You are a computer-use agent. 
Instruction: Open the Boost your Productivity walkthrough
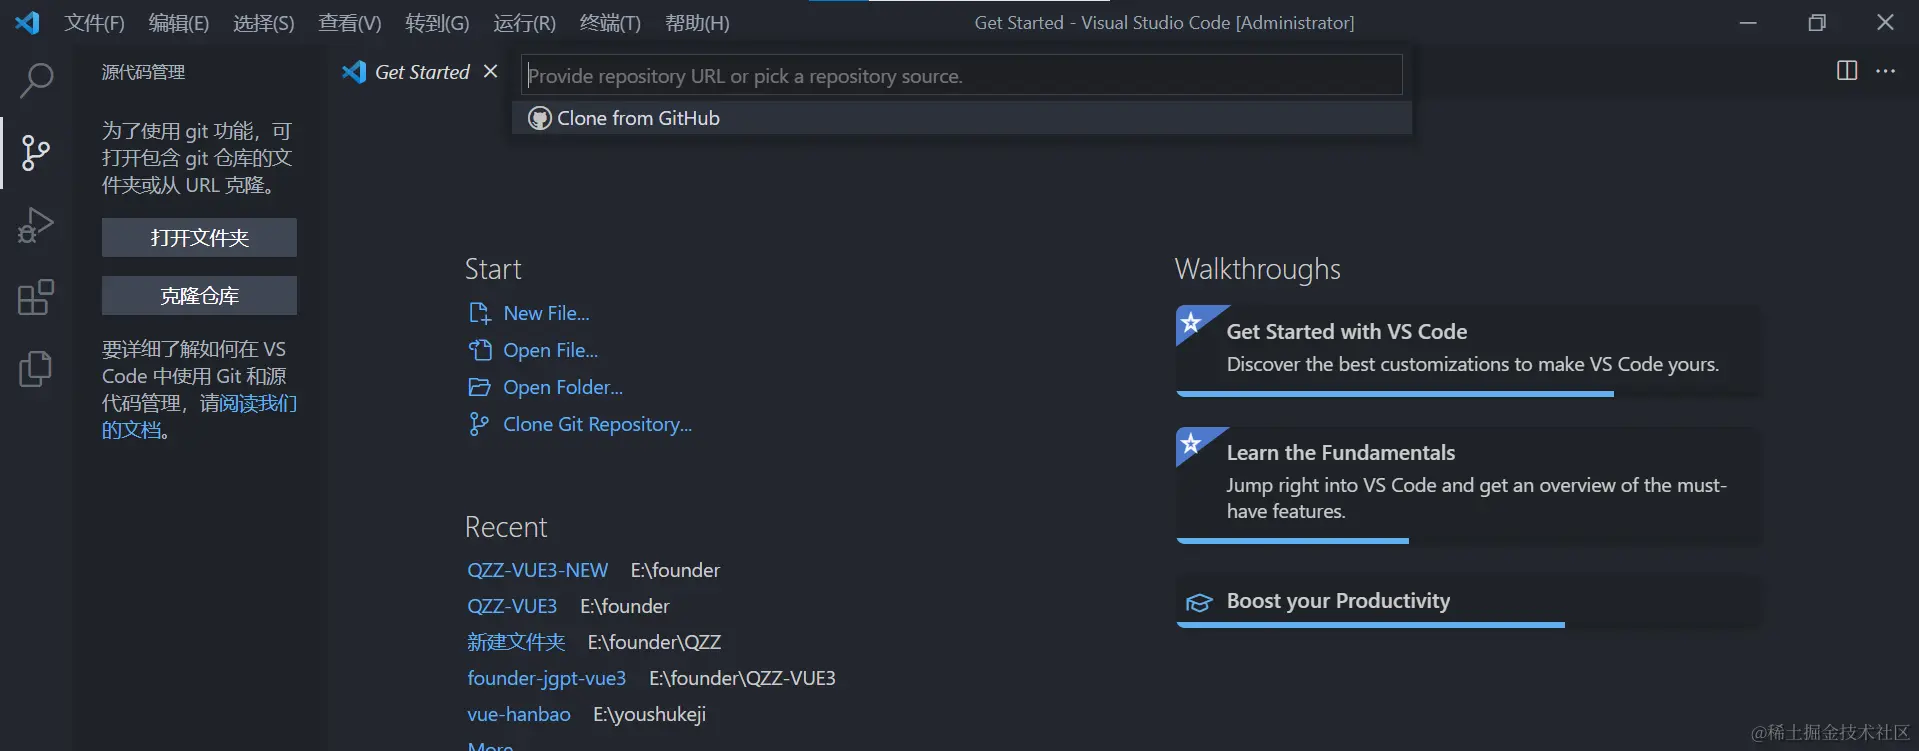click(x=1468, y=601)
